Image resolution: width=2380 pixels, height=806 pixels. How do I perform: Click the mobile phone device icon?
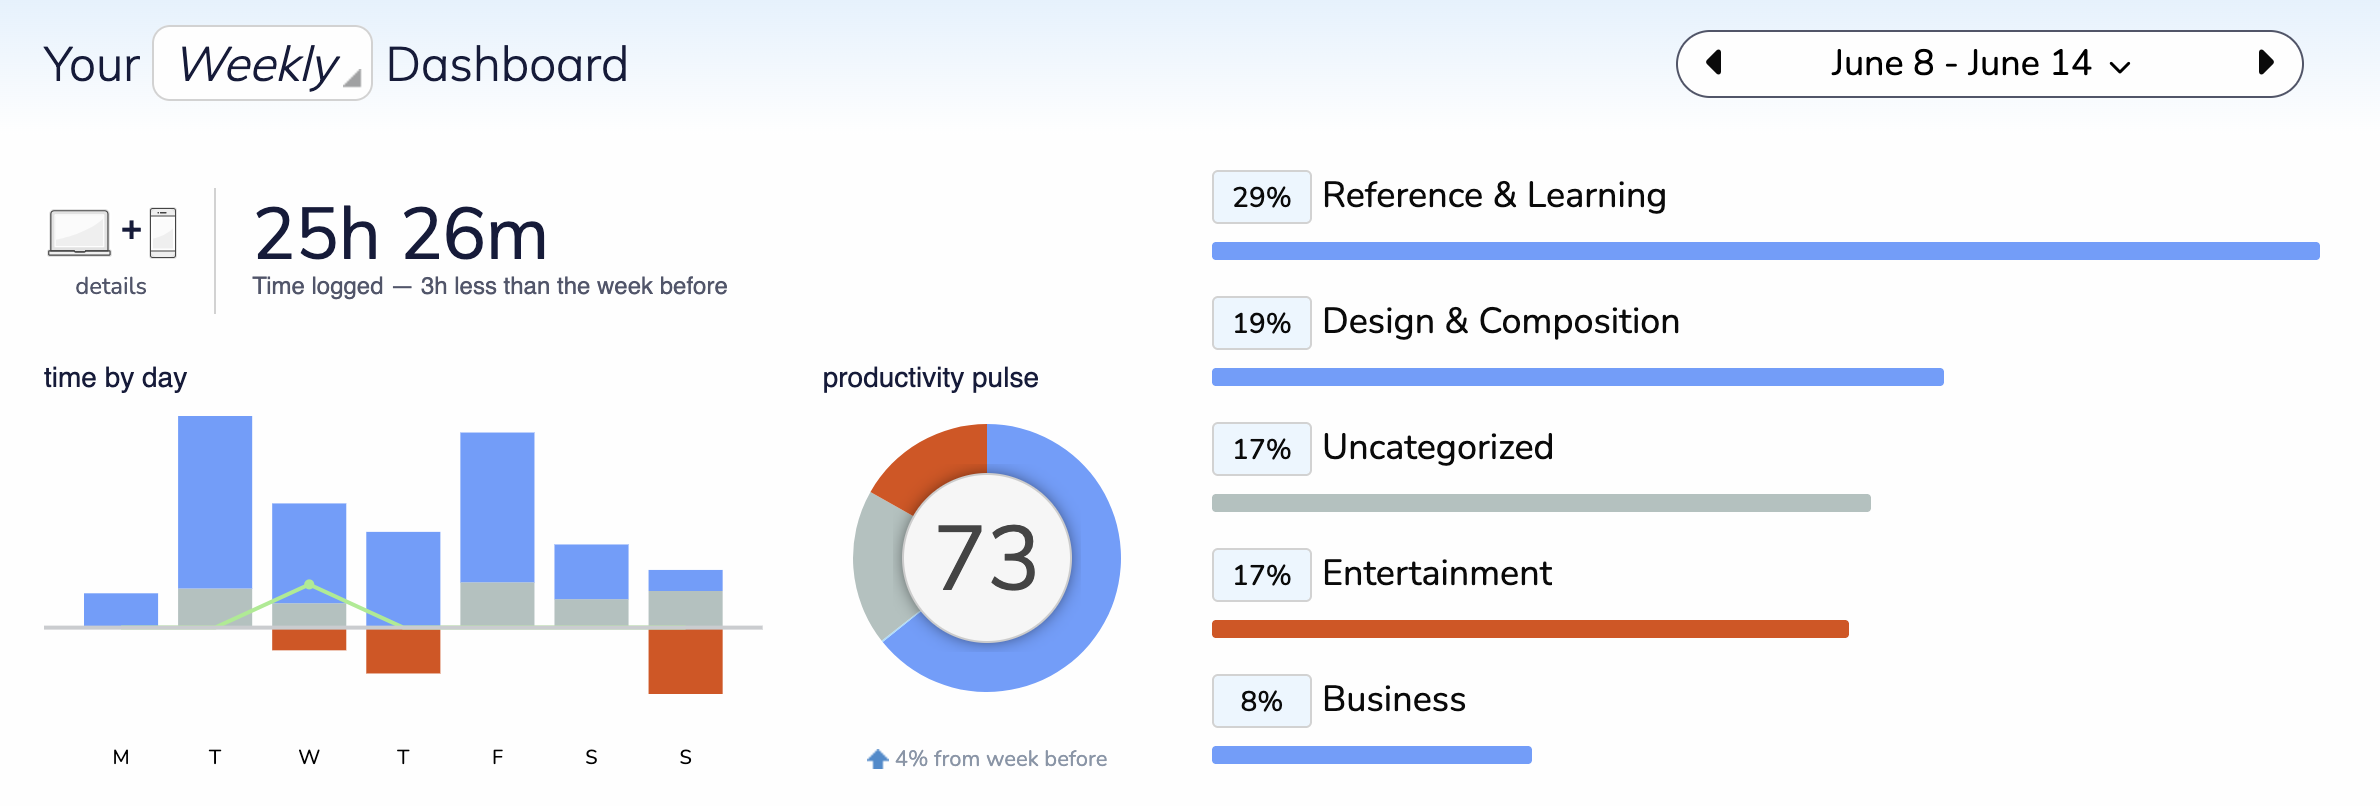point(163,233)
